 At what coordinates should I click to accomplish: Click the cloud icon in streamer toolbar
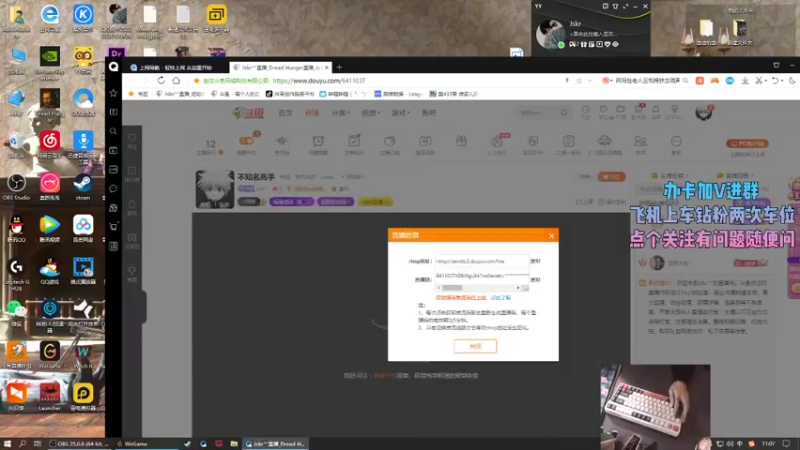[604, 141]
